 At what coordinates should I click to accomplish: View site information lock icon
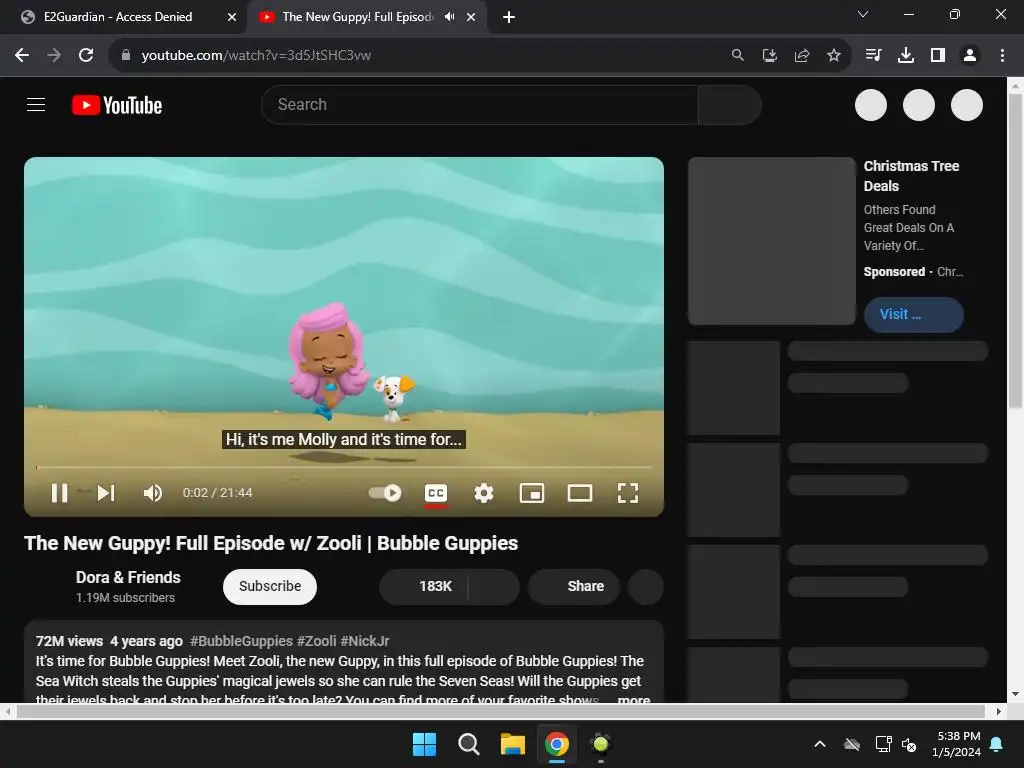click(x=126, y=55)
